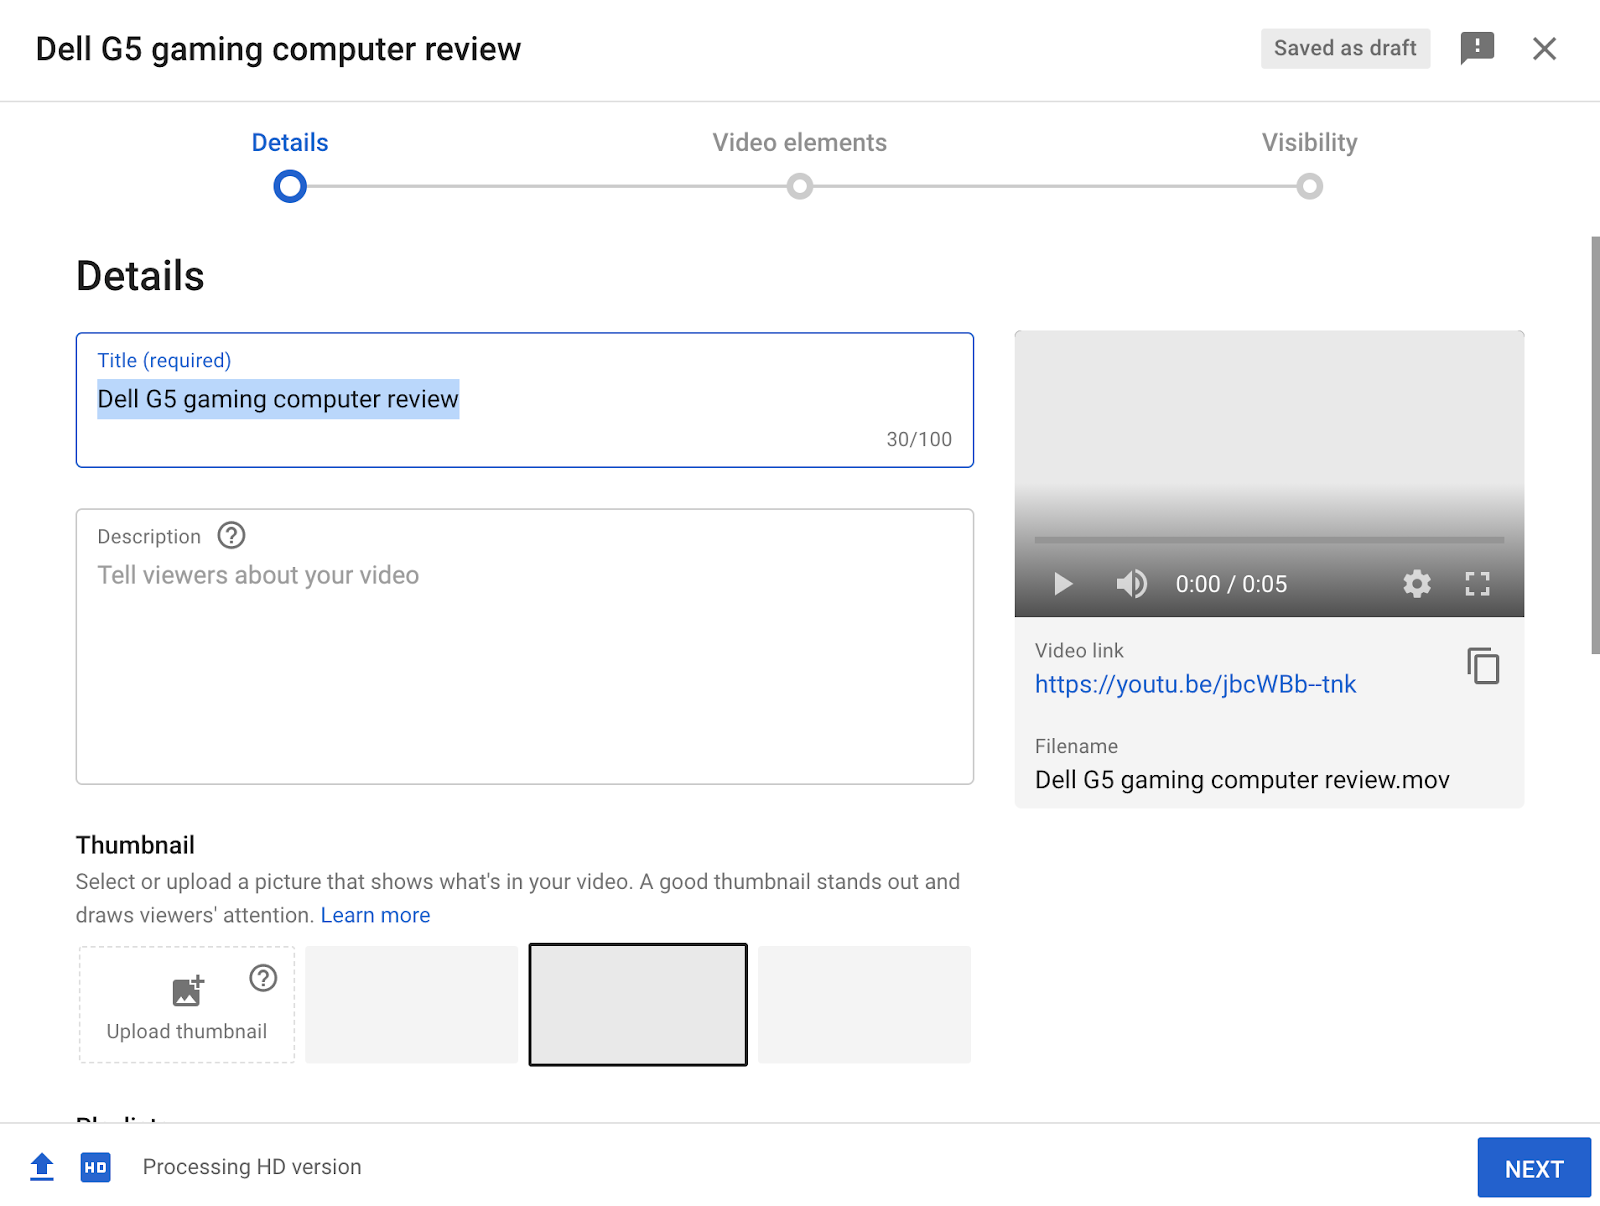The image size is (1600, 1206).
Task: Click the 'Video link' label
Action: point(1079,651)
